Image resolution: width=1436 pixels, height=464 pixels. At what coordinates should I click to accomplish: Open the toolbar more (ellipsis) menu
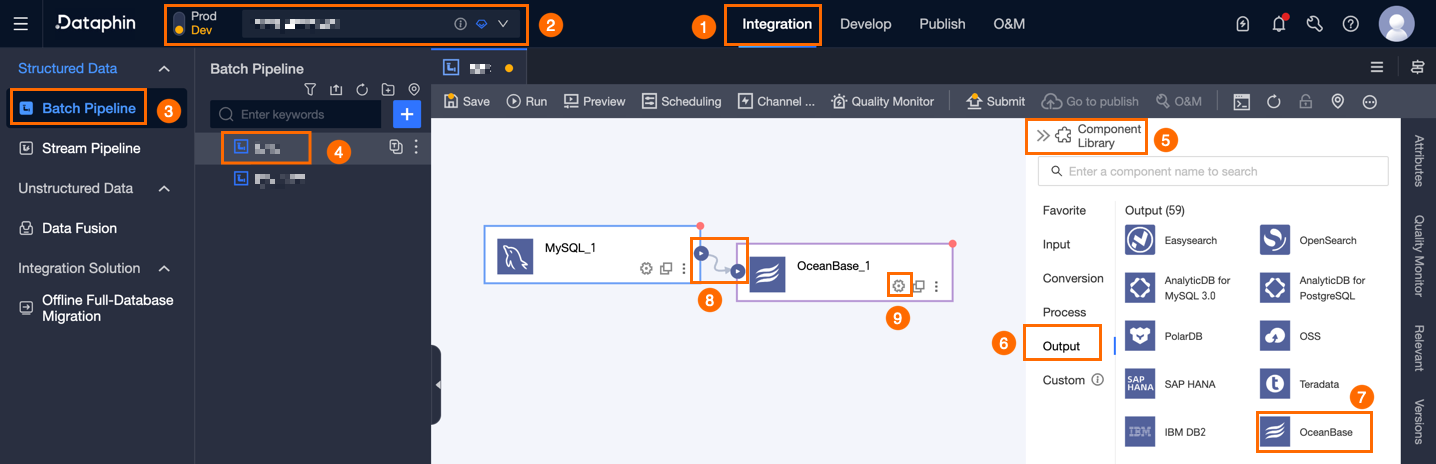[x=1370, y=101]
